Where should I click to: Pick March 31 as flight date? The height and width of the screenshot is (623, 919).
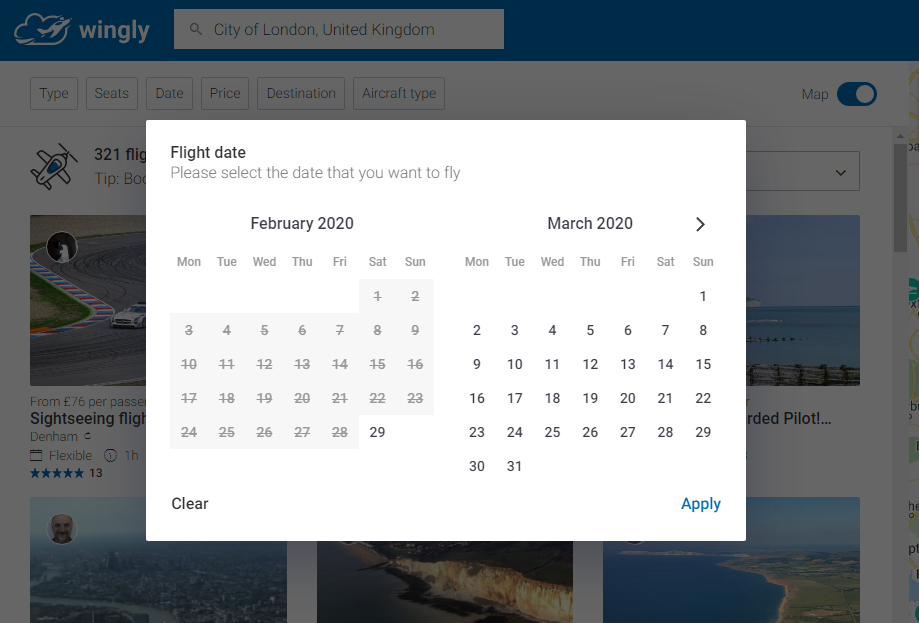[514, 466]
